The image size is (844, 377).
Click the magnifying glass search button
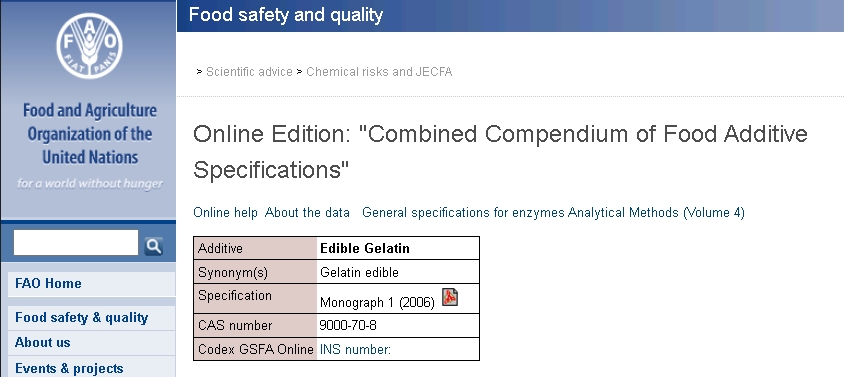tap(153, 246)
